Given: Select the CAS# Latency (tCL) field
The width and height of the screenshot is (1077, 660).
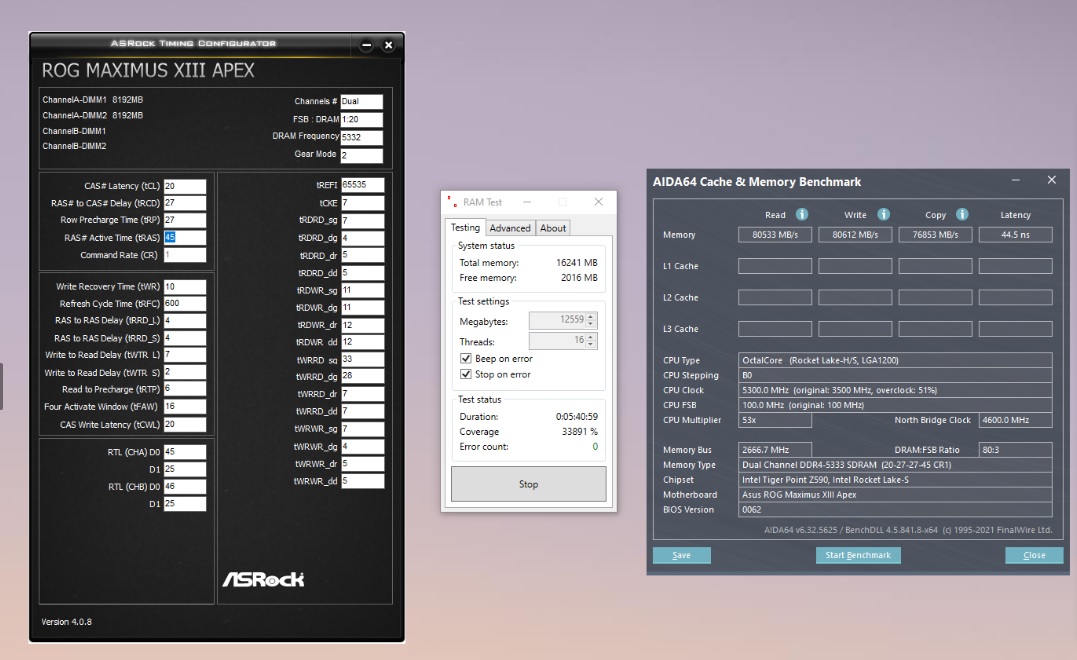Looking at the screenshot, I should click(185, 186).
